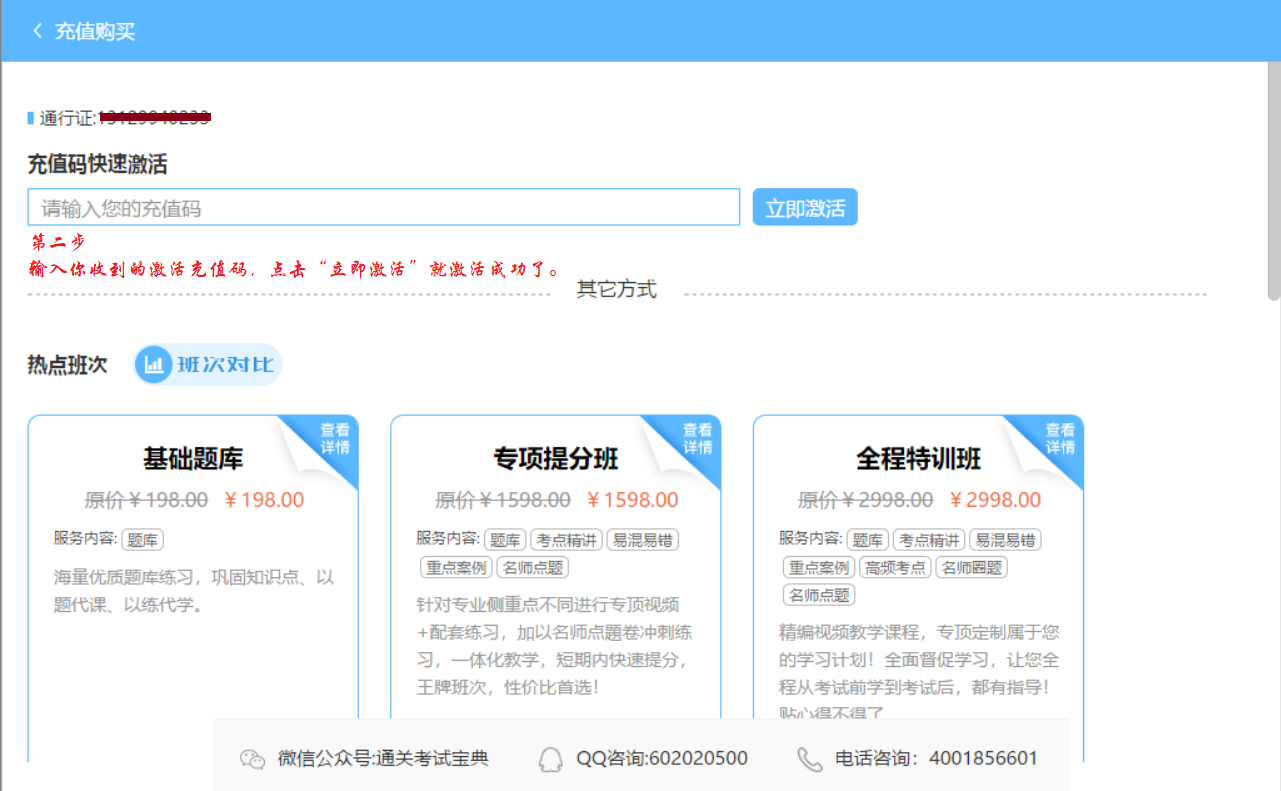Image resolution: width=1281 pixels, height=791 pixels.
Task: Open 查看详情 corner on 专项提分班 card
Action: (698, 439)
